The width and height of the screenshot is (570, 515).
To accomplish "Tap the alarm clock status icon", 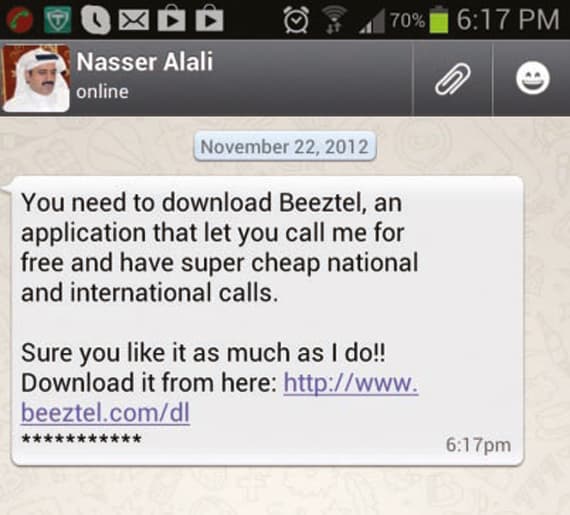I will pos(296,20).
